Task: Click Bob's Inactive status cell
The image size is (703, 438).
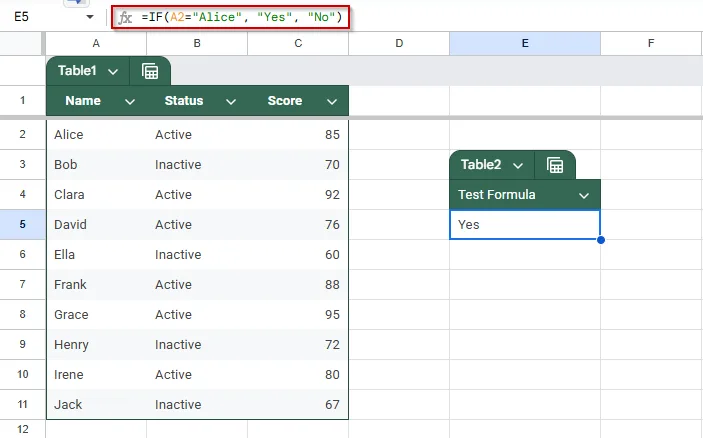Action: click(x=197, y=165)
